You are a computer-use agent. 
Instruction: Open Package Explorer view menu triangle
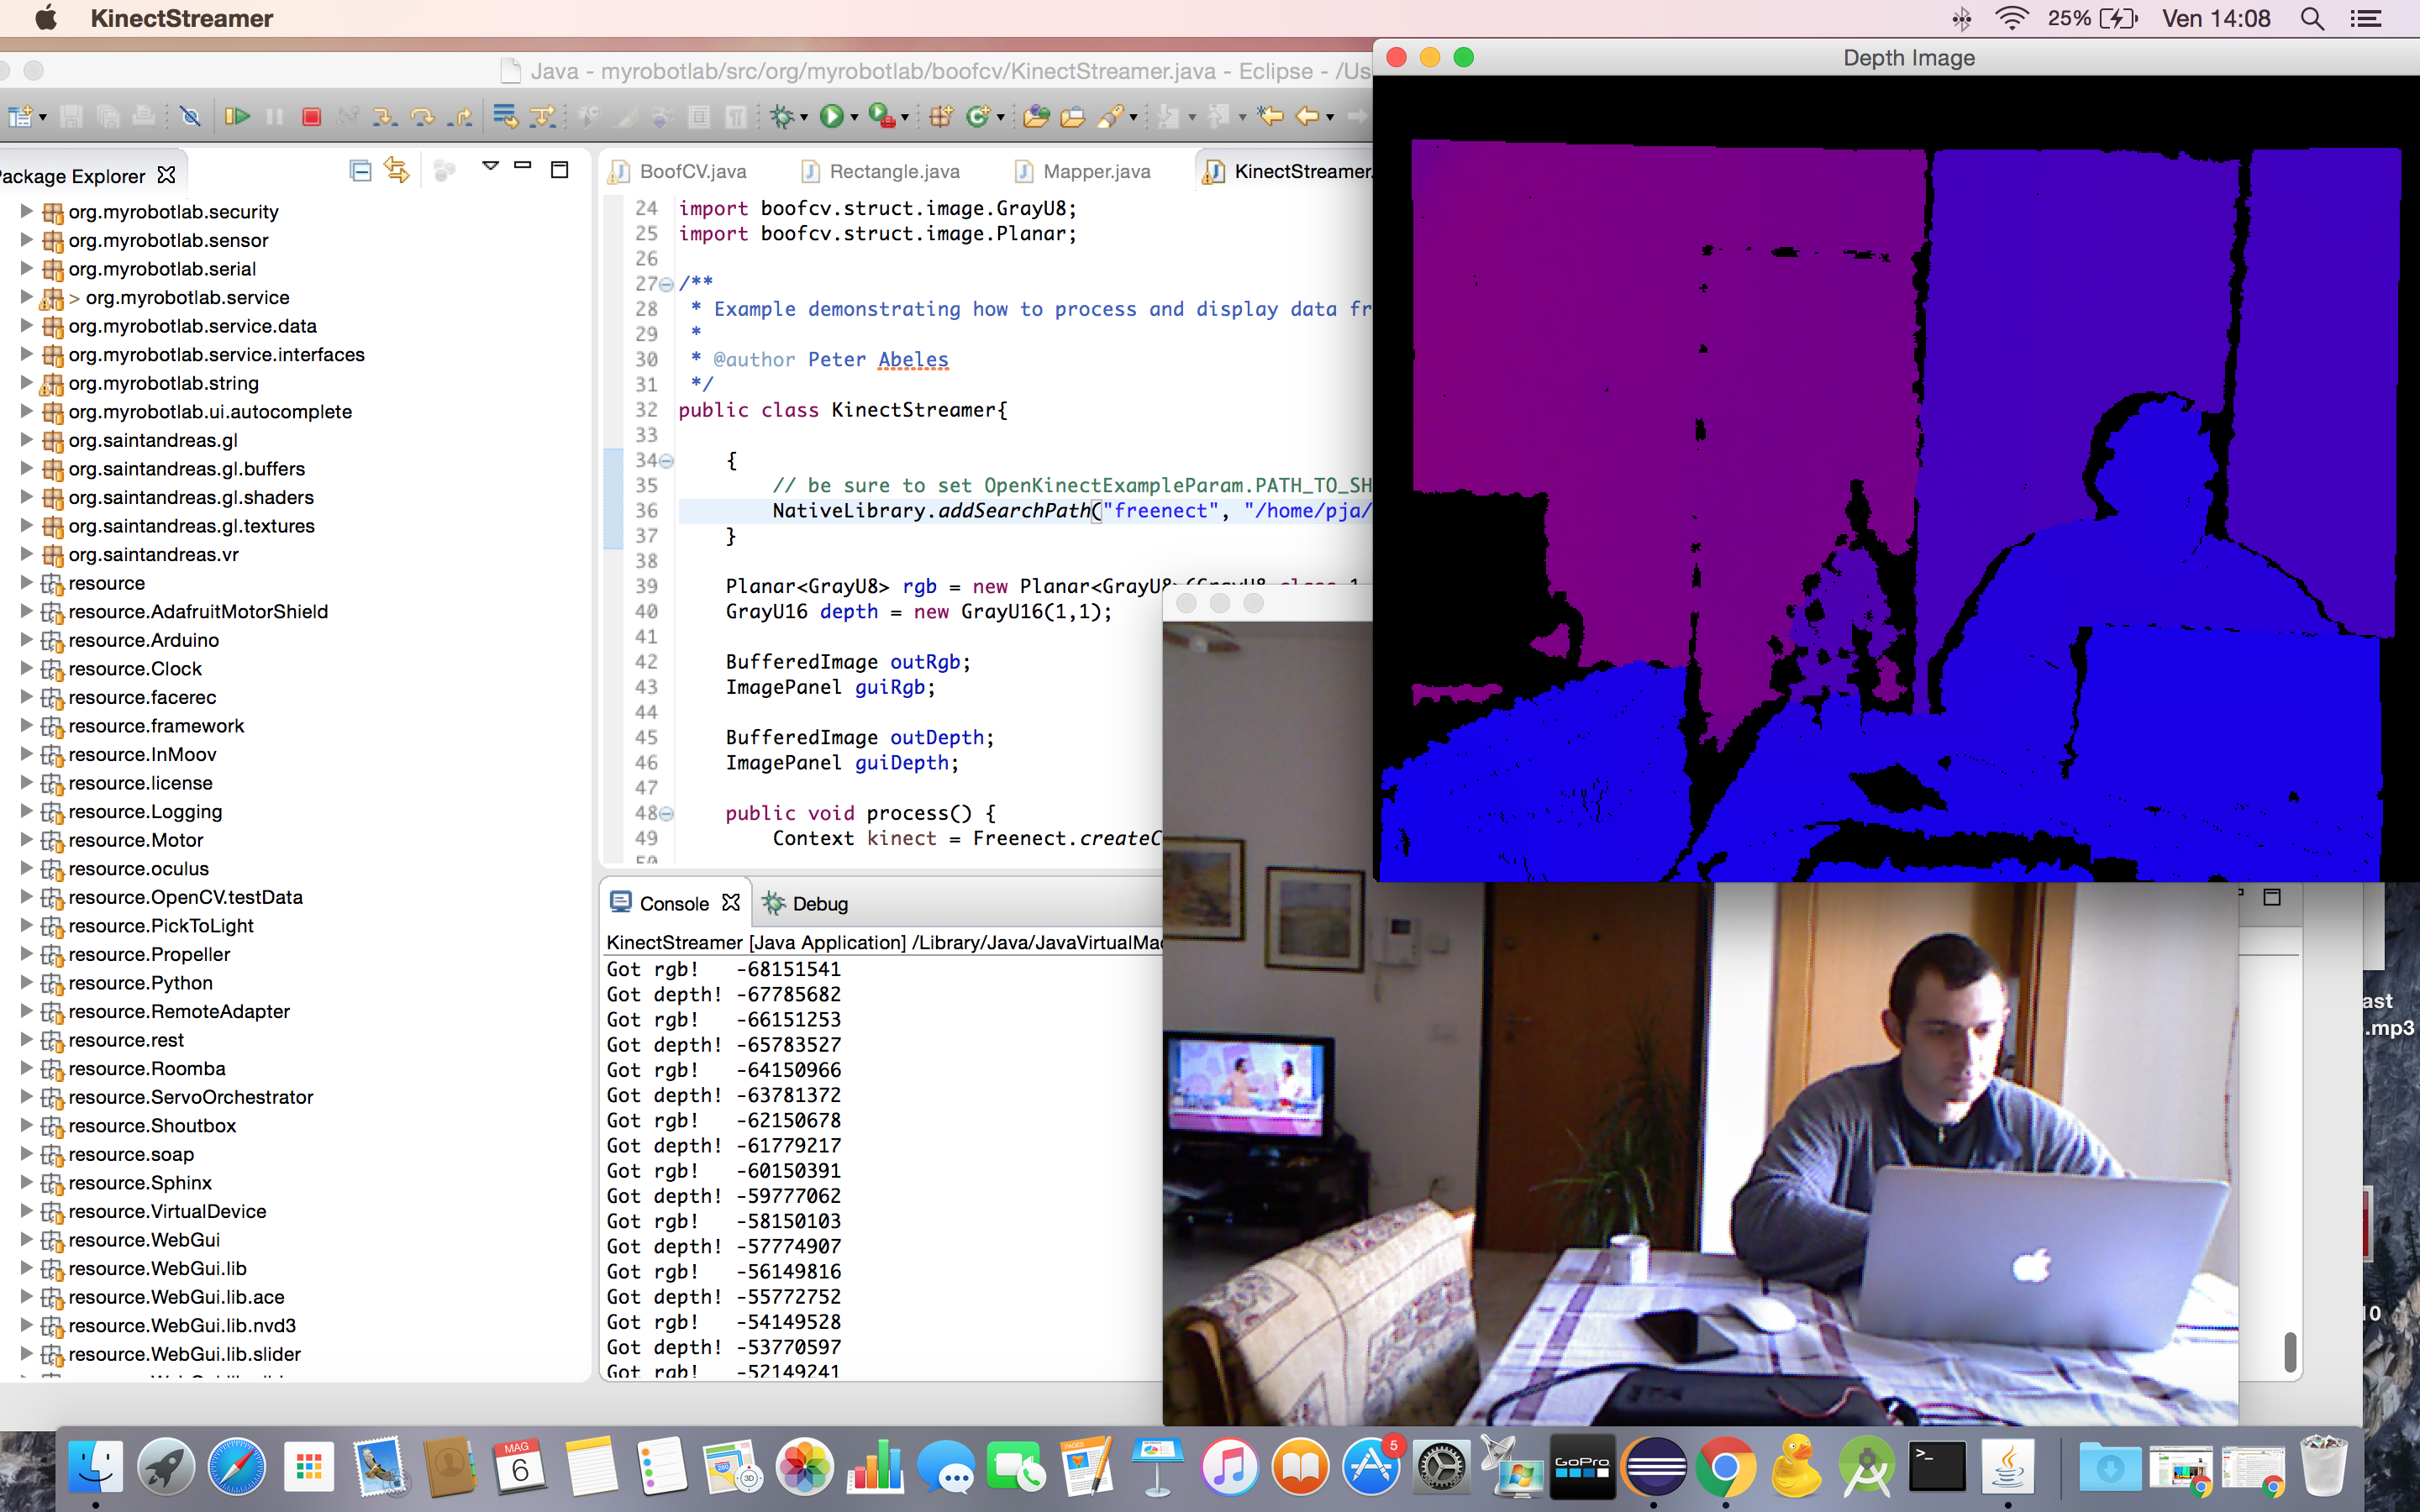tap(490, 166)
